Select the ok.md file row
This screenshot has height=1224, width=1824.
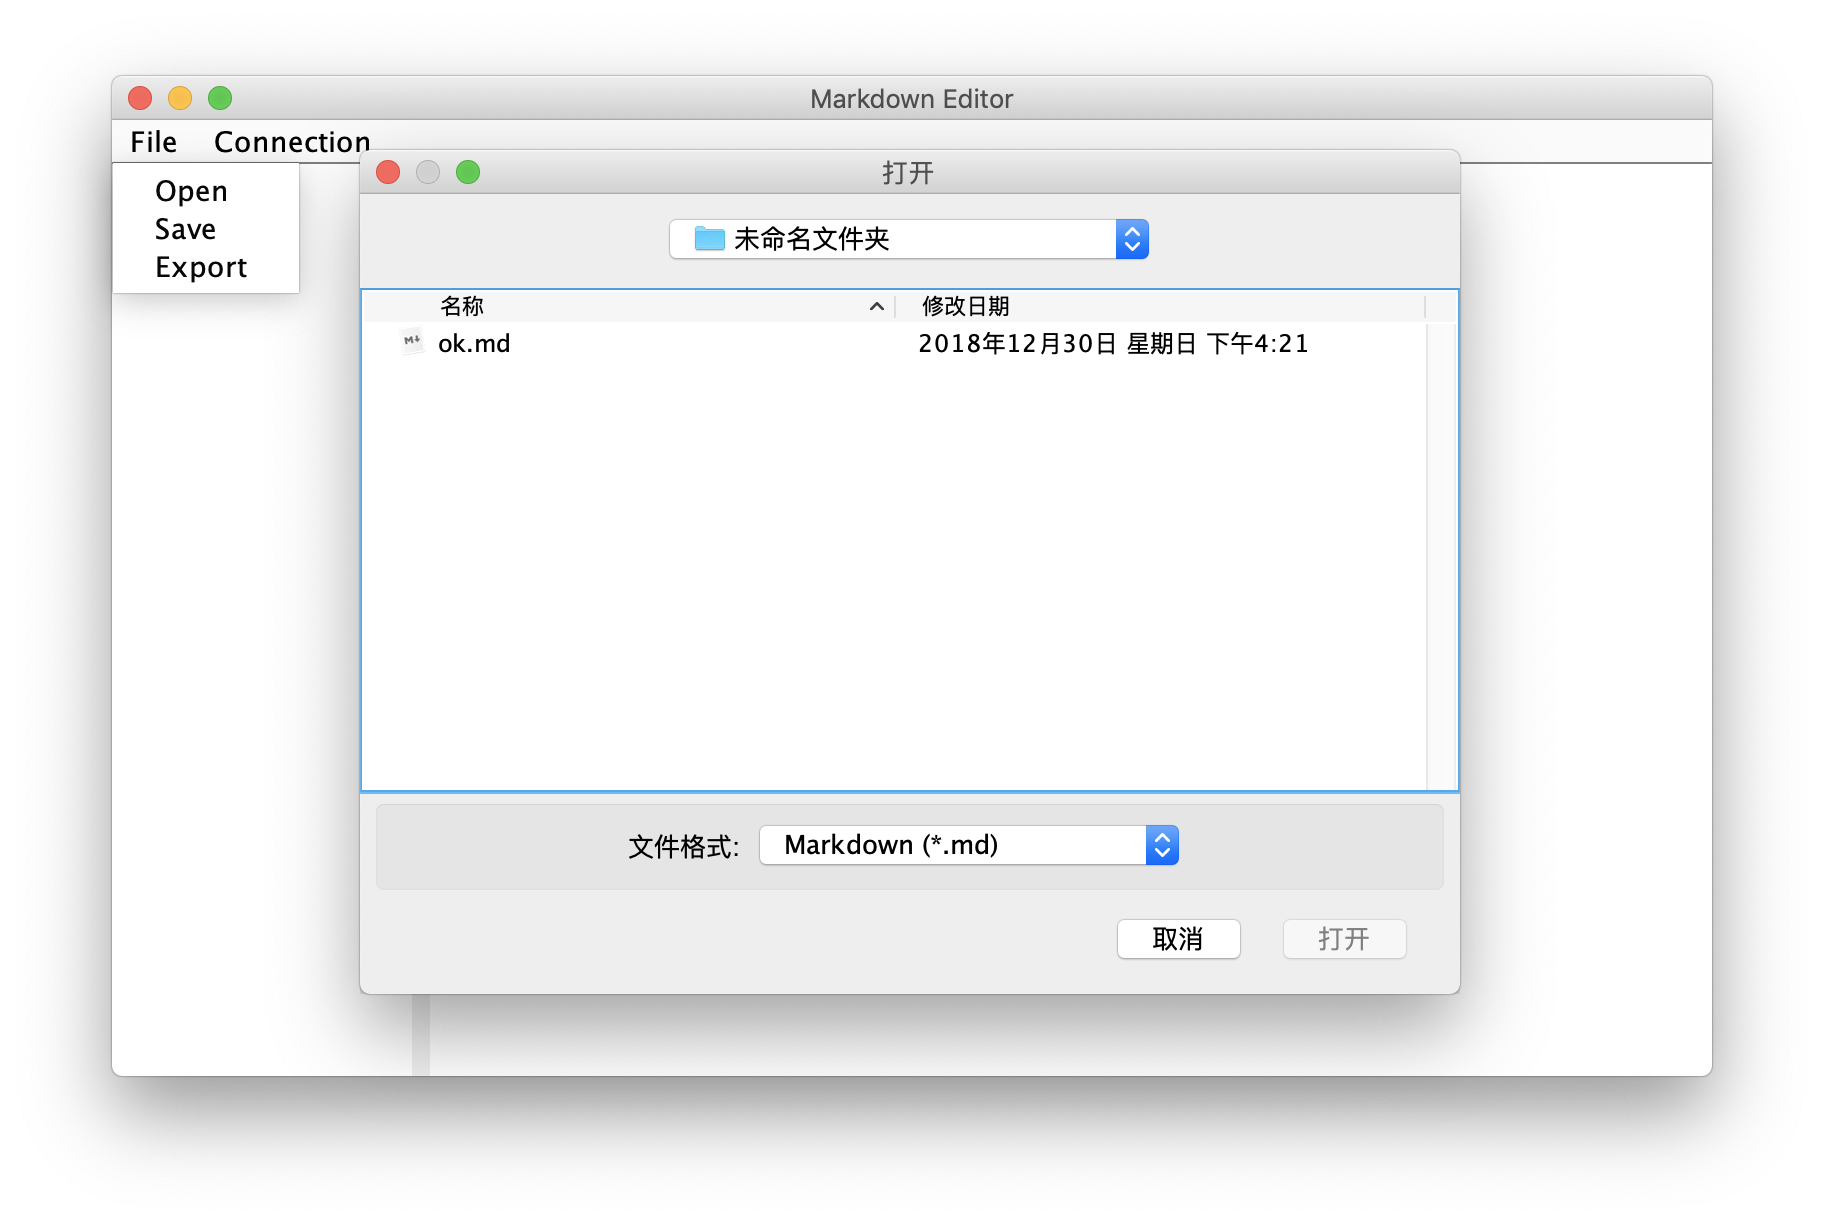(x=894, y=344)
